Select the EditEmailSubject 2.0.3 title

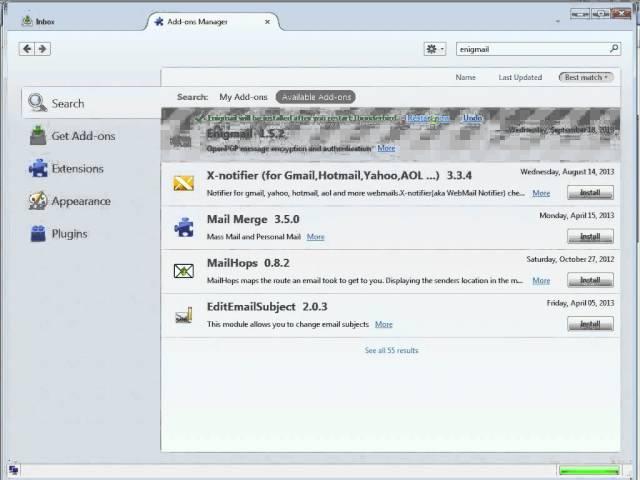point(267,307)
